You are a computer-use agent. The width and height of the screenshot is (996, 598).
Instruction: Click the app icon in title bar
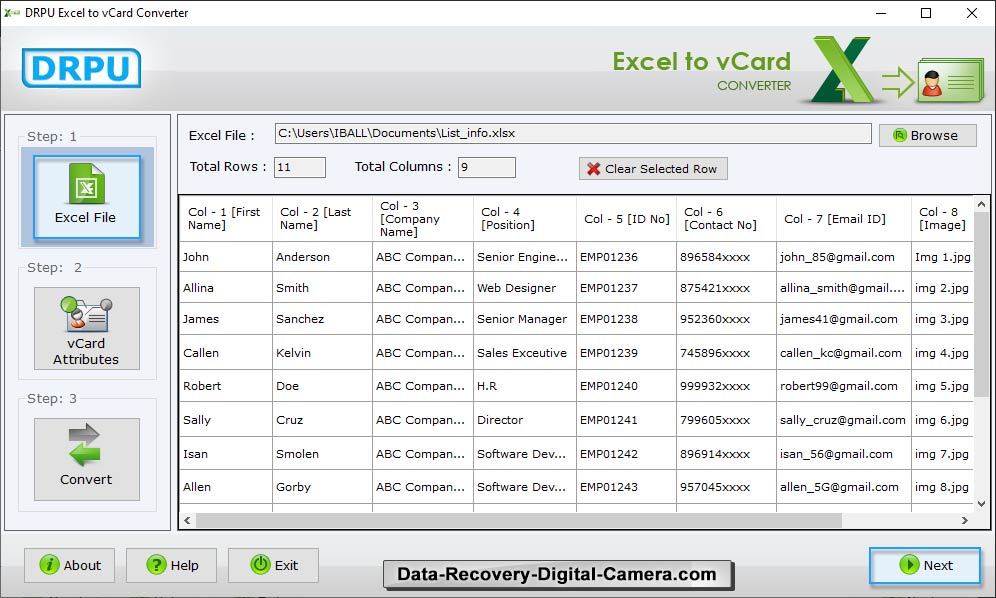11,12
